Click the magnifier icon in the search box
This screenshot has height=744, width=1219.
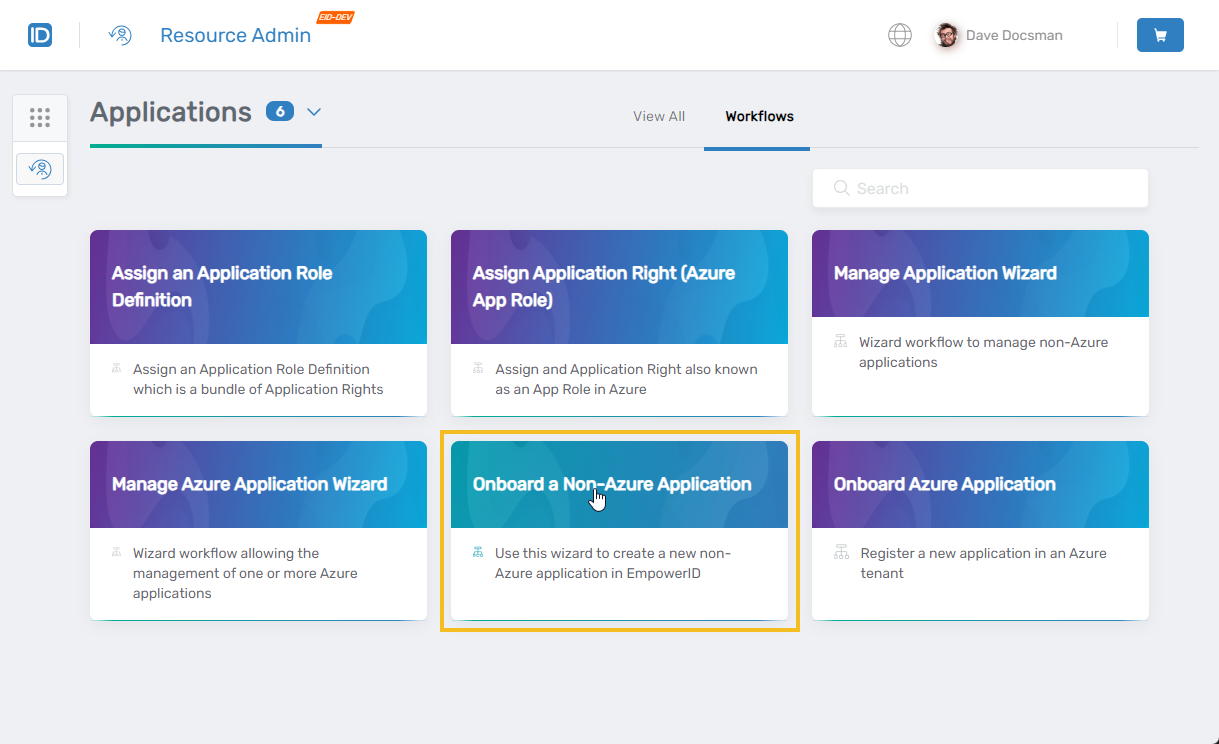point(841,188)
